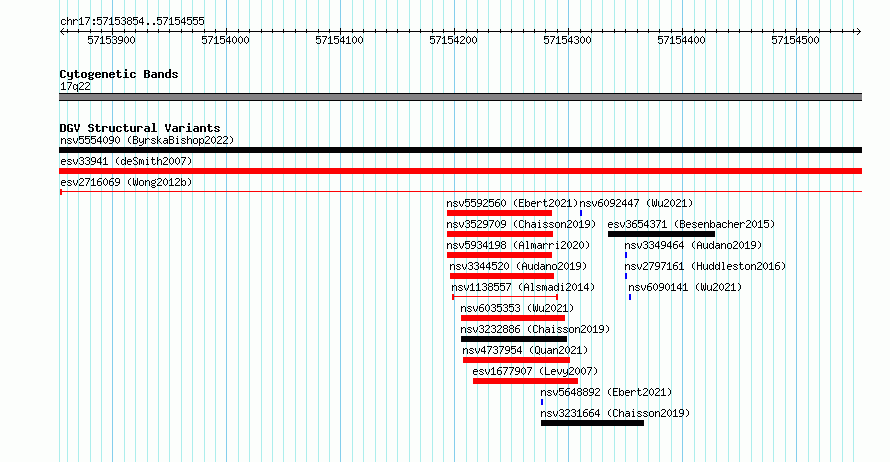Click the nsv6092447 (Wu2021) label
The width and height of the screenshot is (890, 462).
point(636,203)
